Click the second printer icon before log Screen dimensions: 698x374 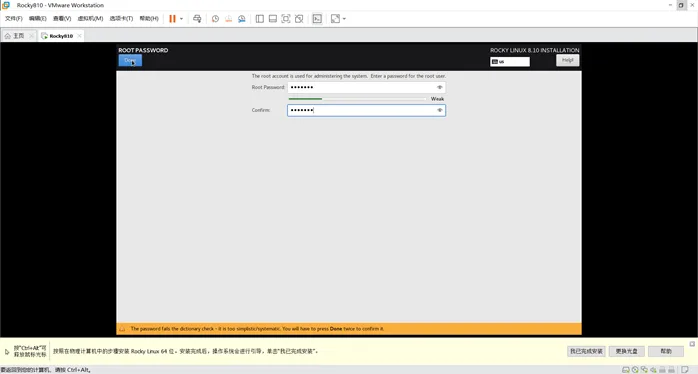(x=671, y=370)
